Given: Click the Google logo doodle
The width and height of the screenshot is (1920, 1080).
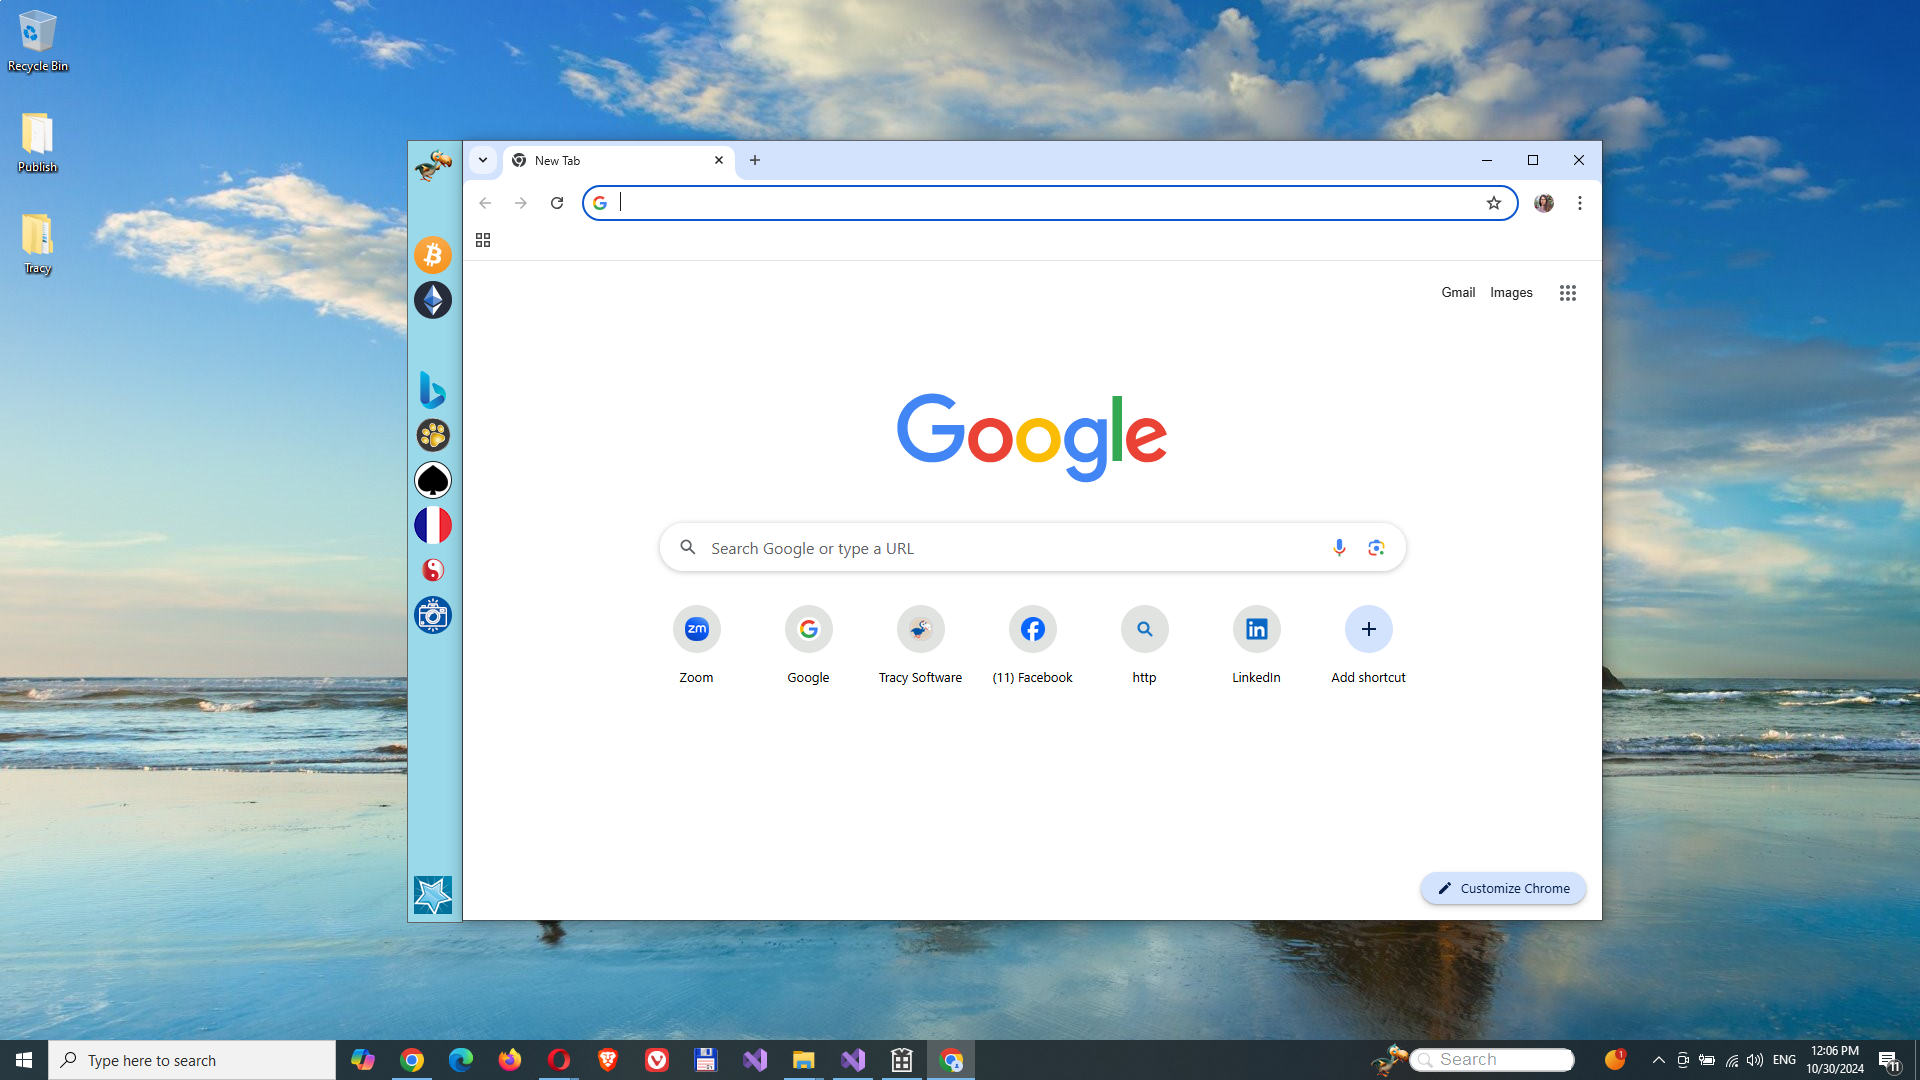Looking at the screenshot, I should [x=1032, y=437].
